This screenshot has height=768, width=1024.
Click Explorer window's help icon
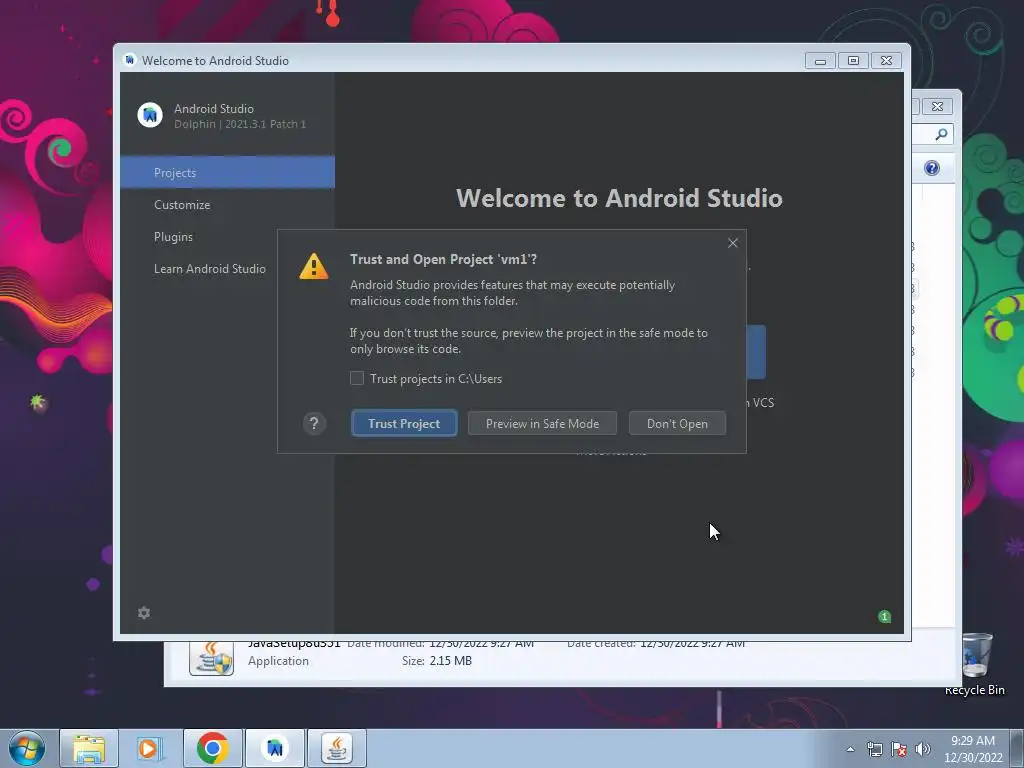click(x=932, y=168)
